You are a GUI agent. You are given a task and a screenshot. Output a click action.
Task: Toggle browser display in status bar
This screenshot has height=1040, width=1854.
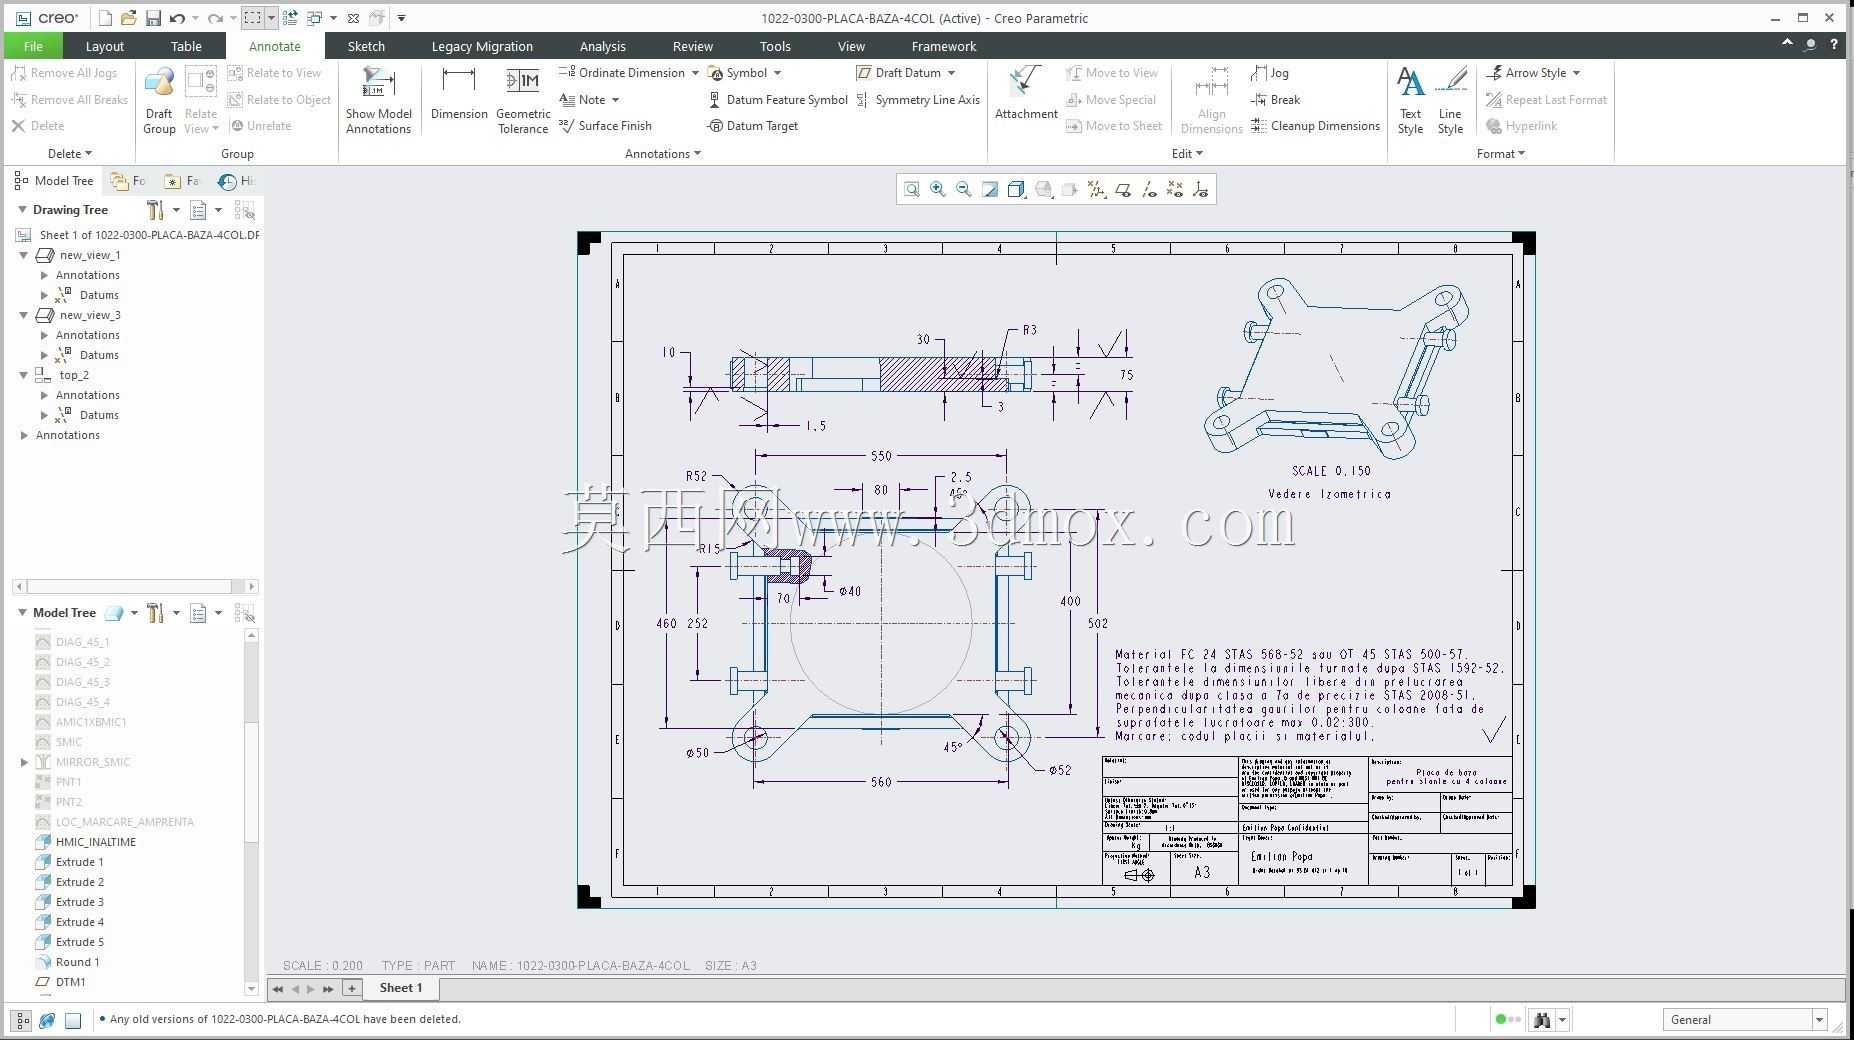click(47, 1020)
